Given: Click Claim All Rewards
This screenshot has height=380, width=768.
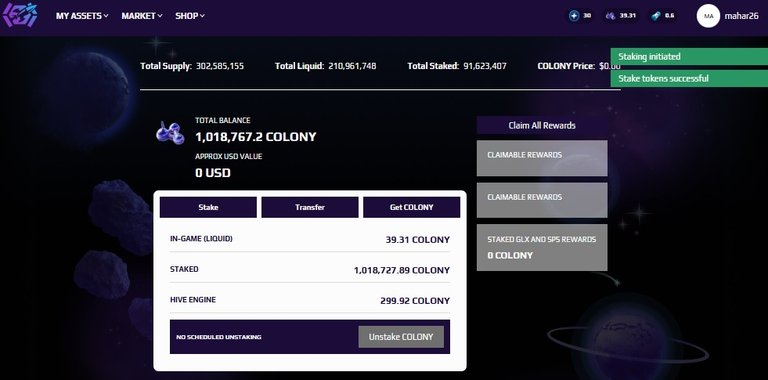Looking at the screenshot, I should click(542, 125).
